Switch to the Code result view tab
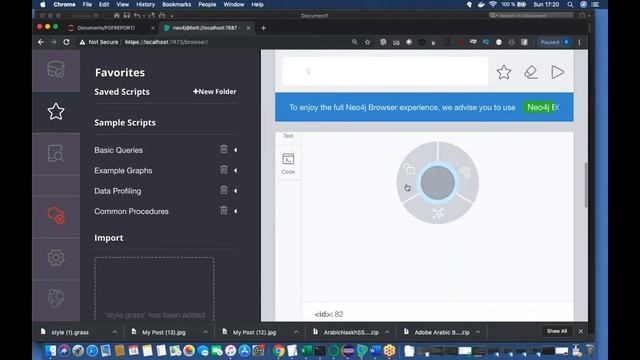640x360 pixels. (x=288, y=163)
